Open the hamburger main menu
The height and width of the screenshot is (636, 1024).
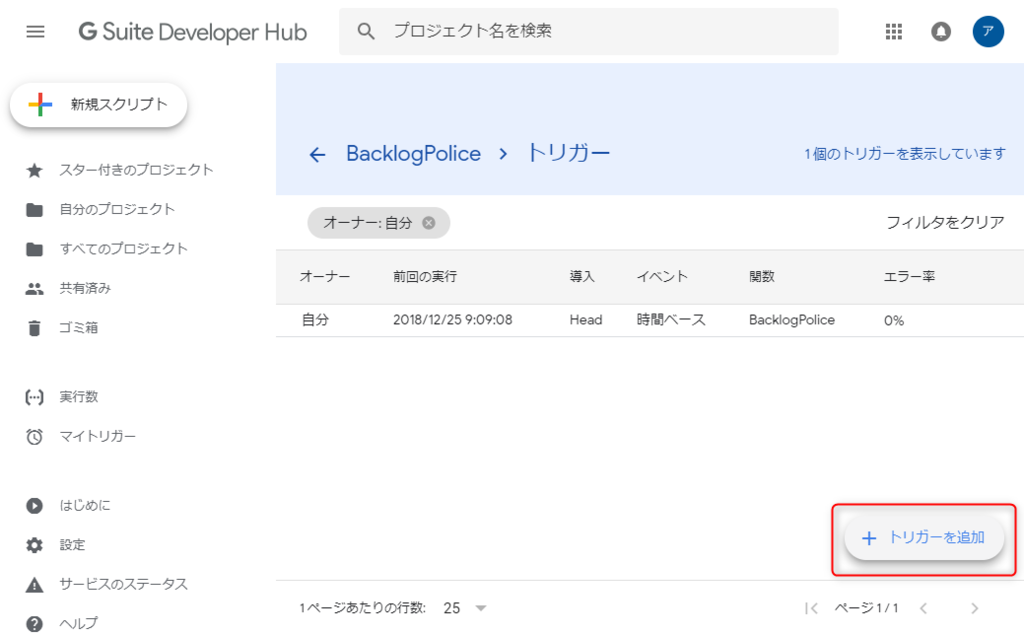pyautogui.click(x=35, y=31)
